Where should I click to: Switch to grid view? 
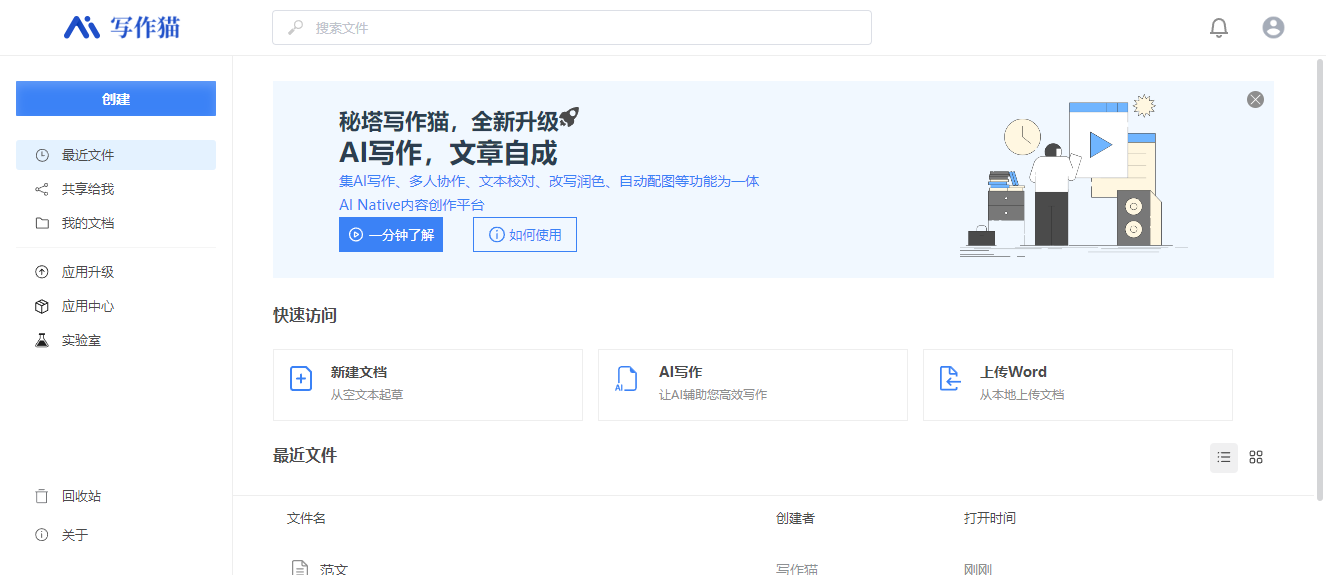pos(1256,457)
